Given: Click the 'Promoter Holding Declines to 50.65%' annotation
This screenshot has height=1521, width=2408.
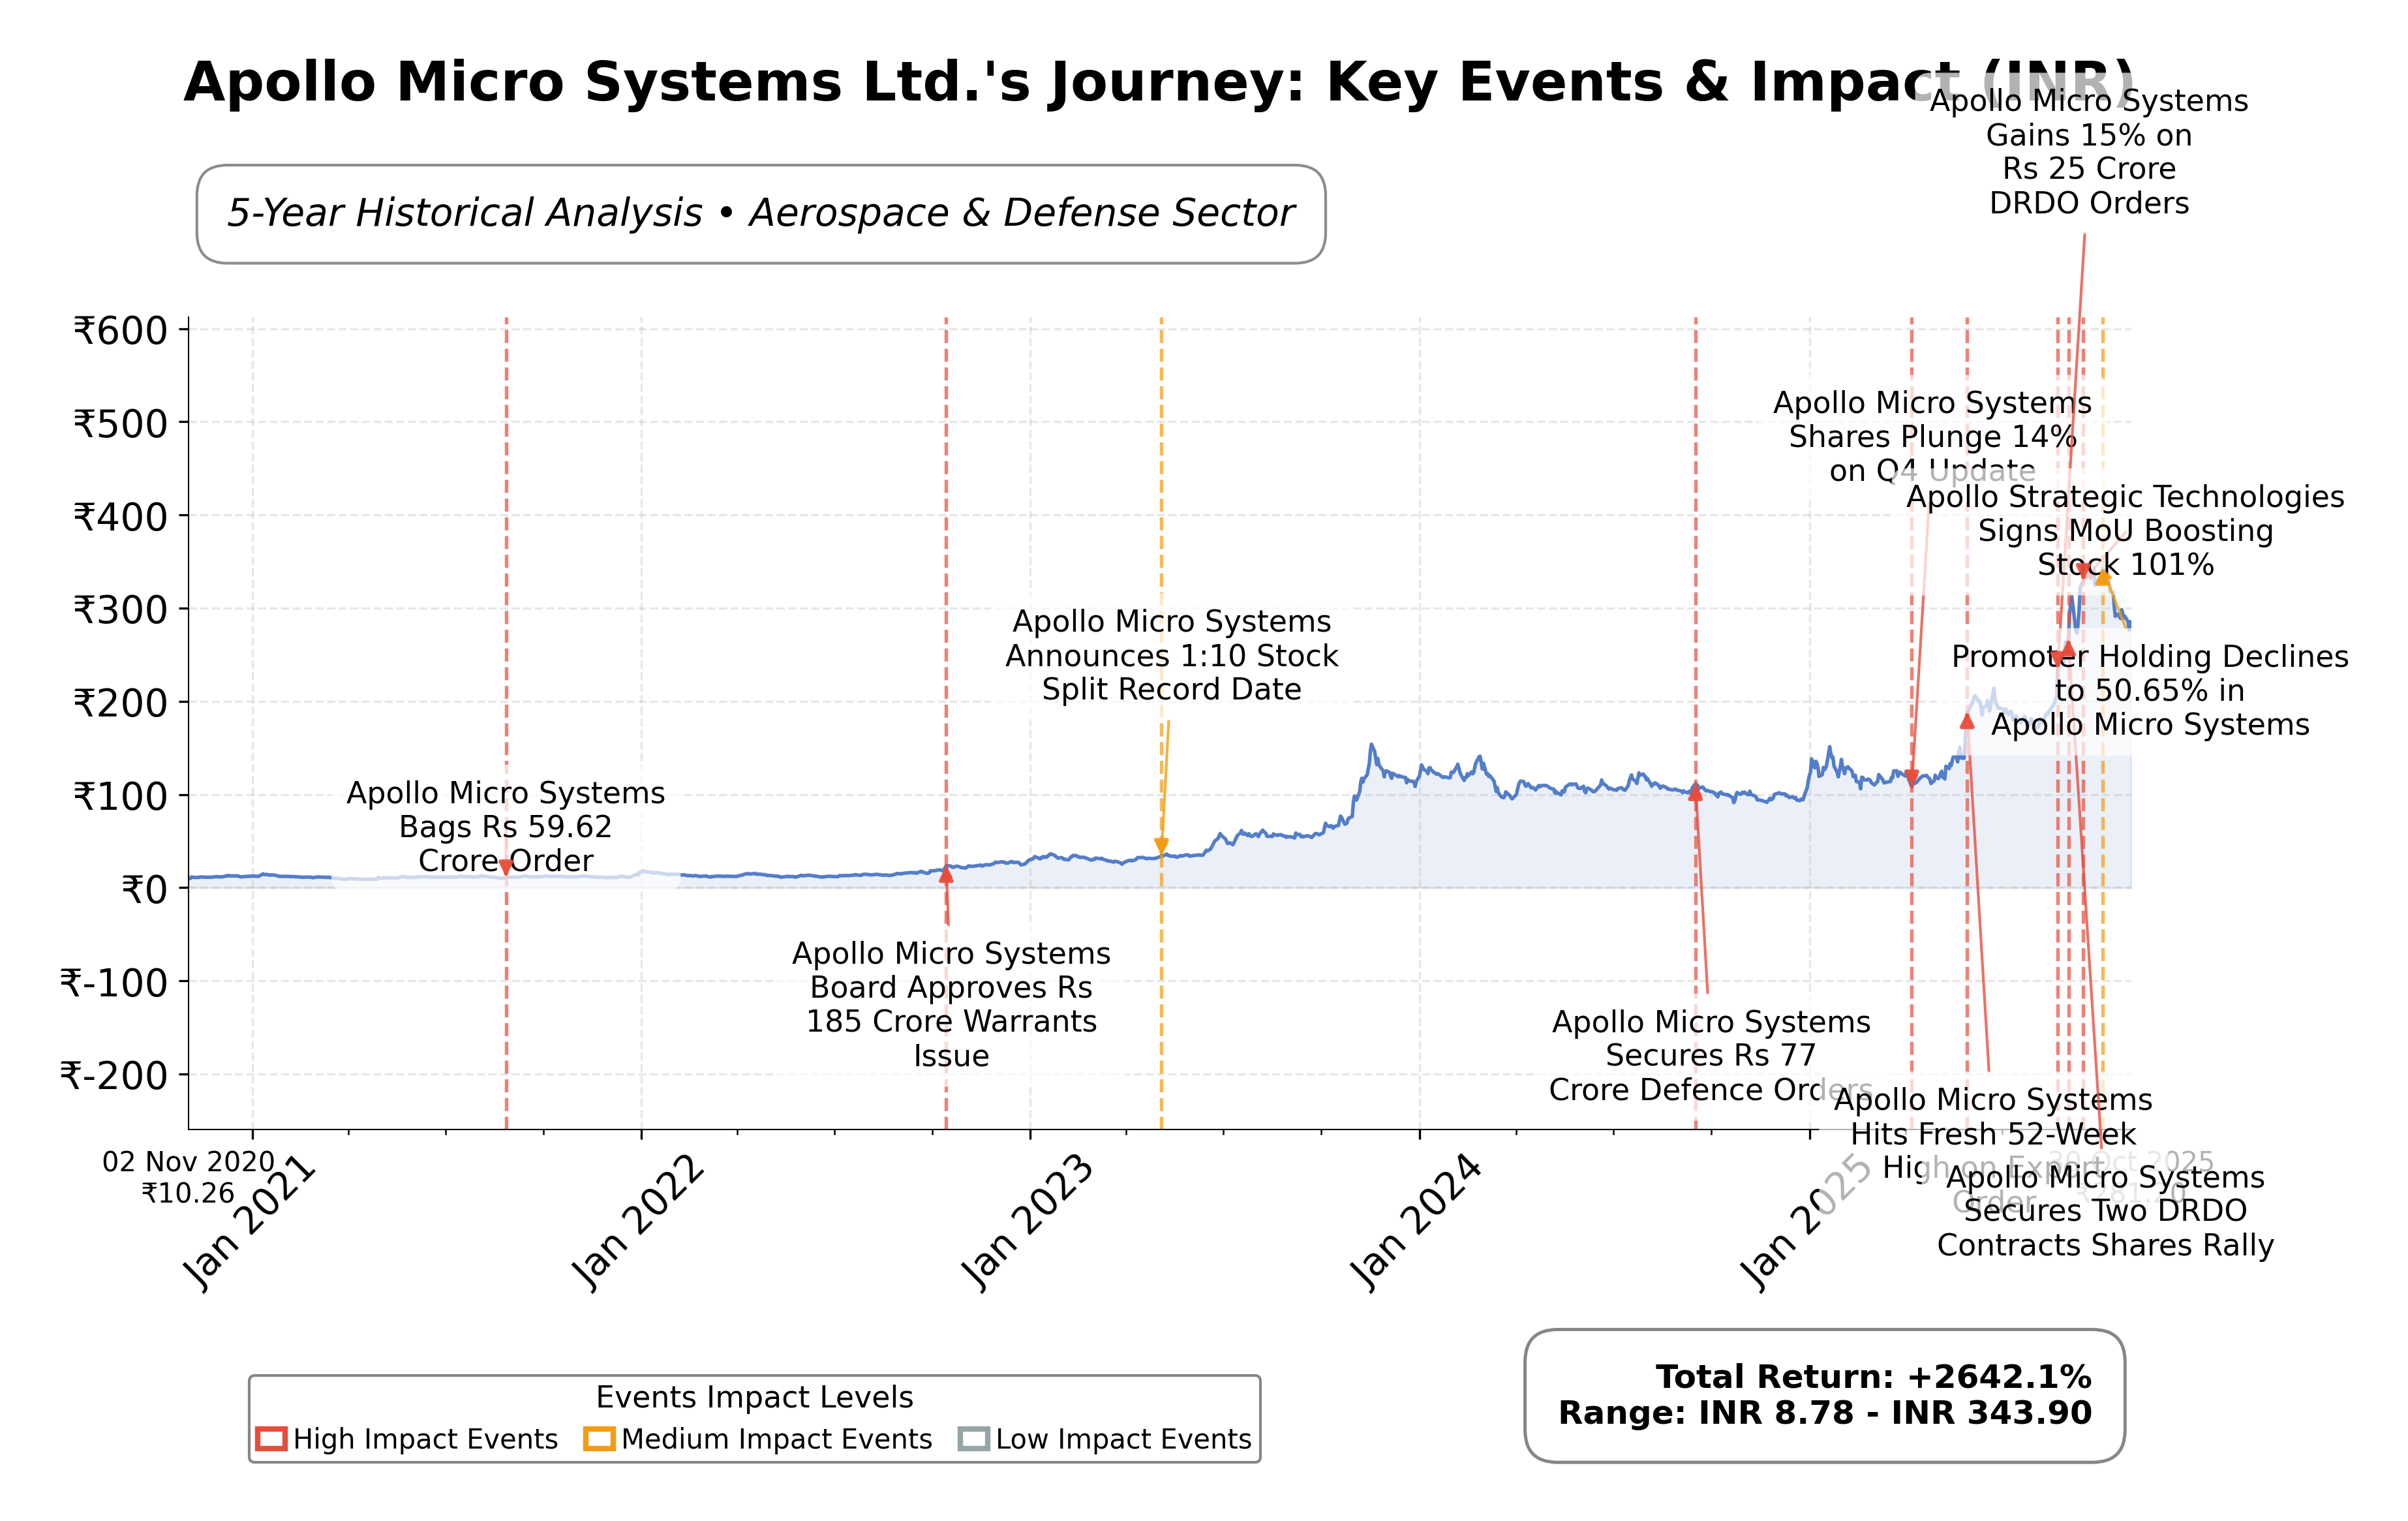Looking at the screenshot, I should coord(2150,690).
